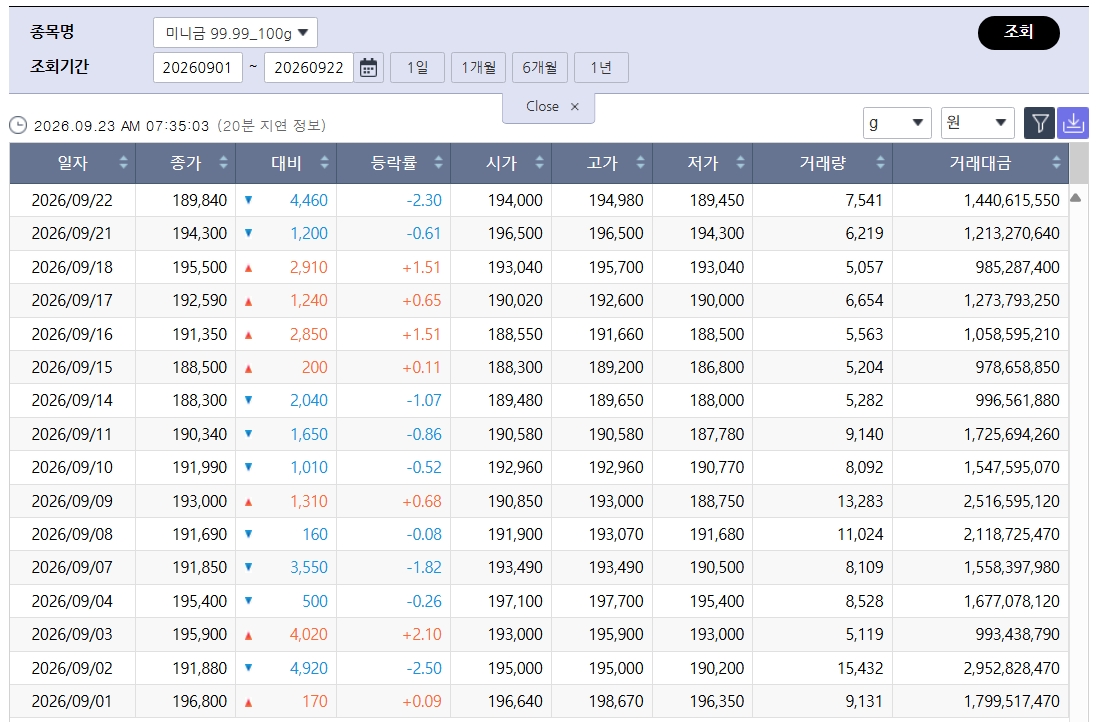The width and height of the screenshot is (1096, 722).
Task: Click the up triangle in the 2026/09/03 row
Action: (x=248, y=635)
